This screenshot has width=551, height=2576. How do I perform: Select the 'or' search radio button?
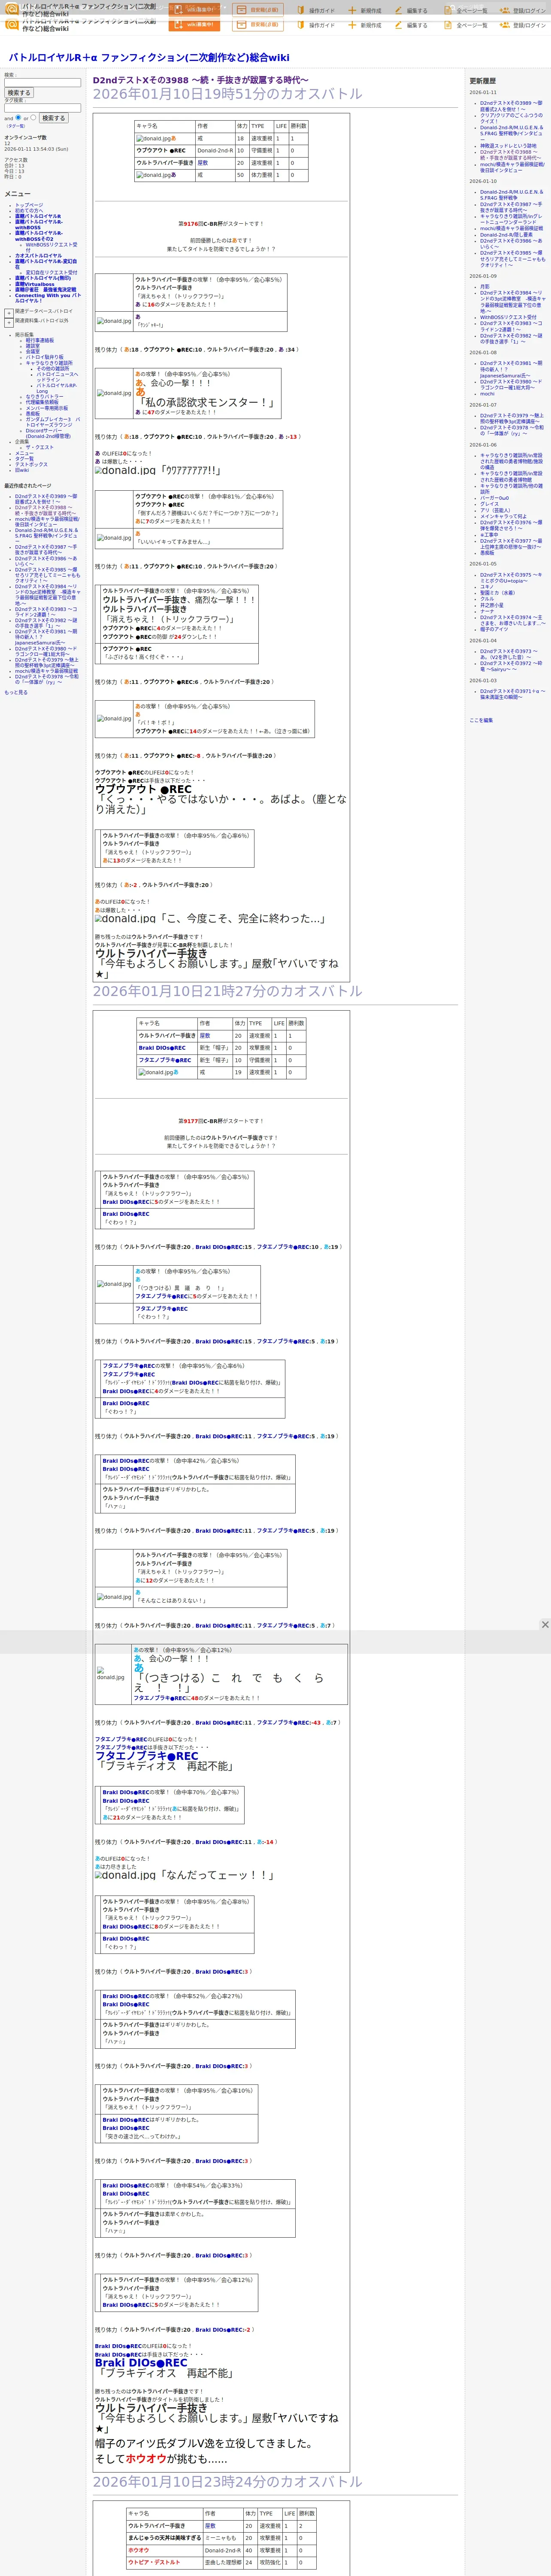click(x=33, y=117)
